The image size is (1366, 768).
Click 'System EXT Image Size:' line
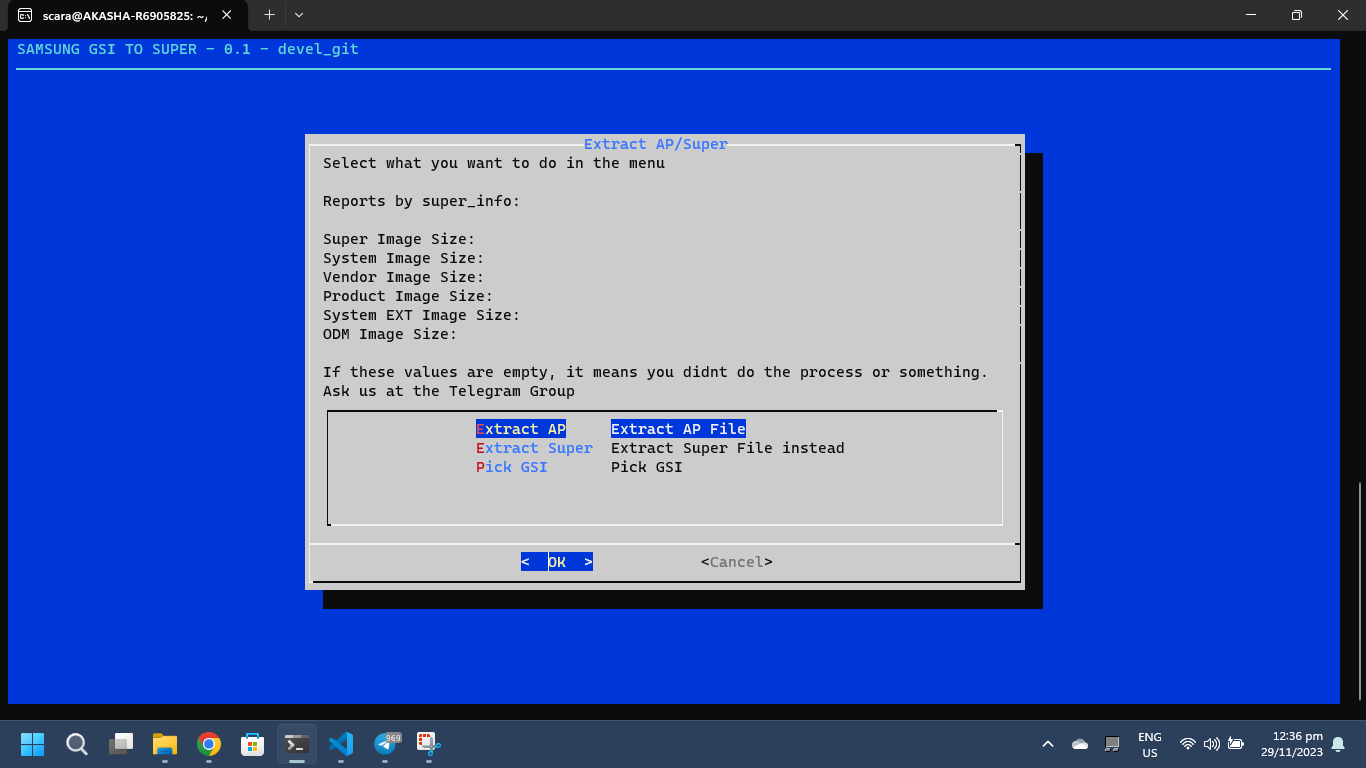422,315
